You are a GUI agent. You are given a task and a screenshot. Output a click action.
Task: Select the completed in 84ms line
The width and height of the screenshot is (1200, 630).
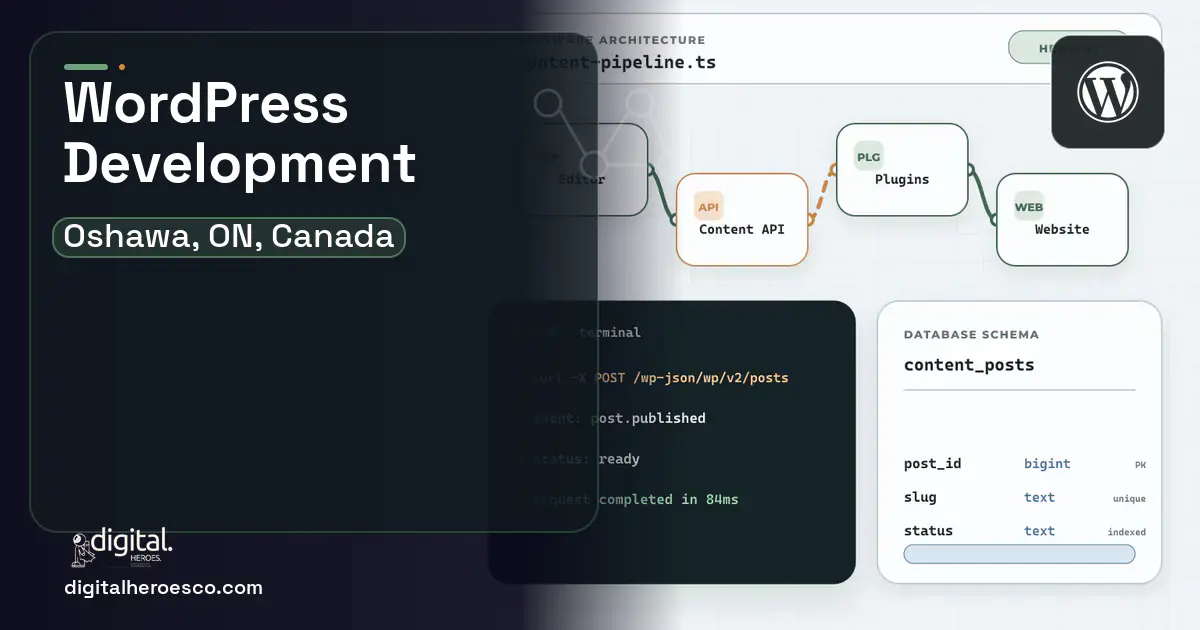[x=635, y=499]
